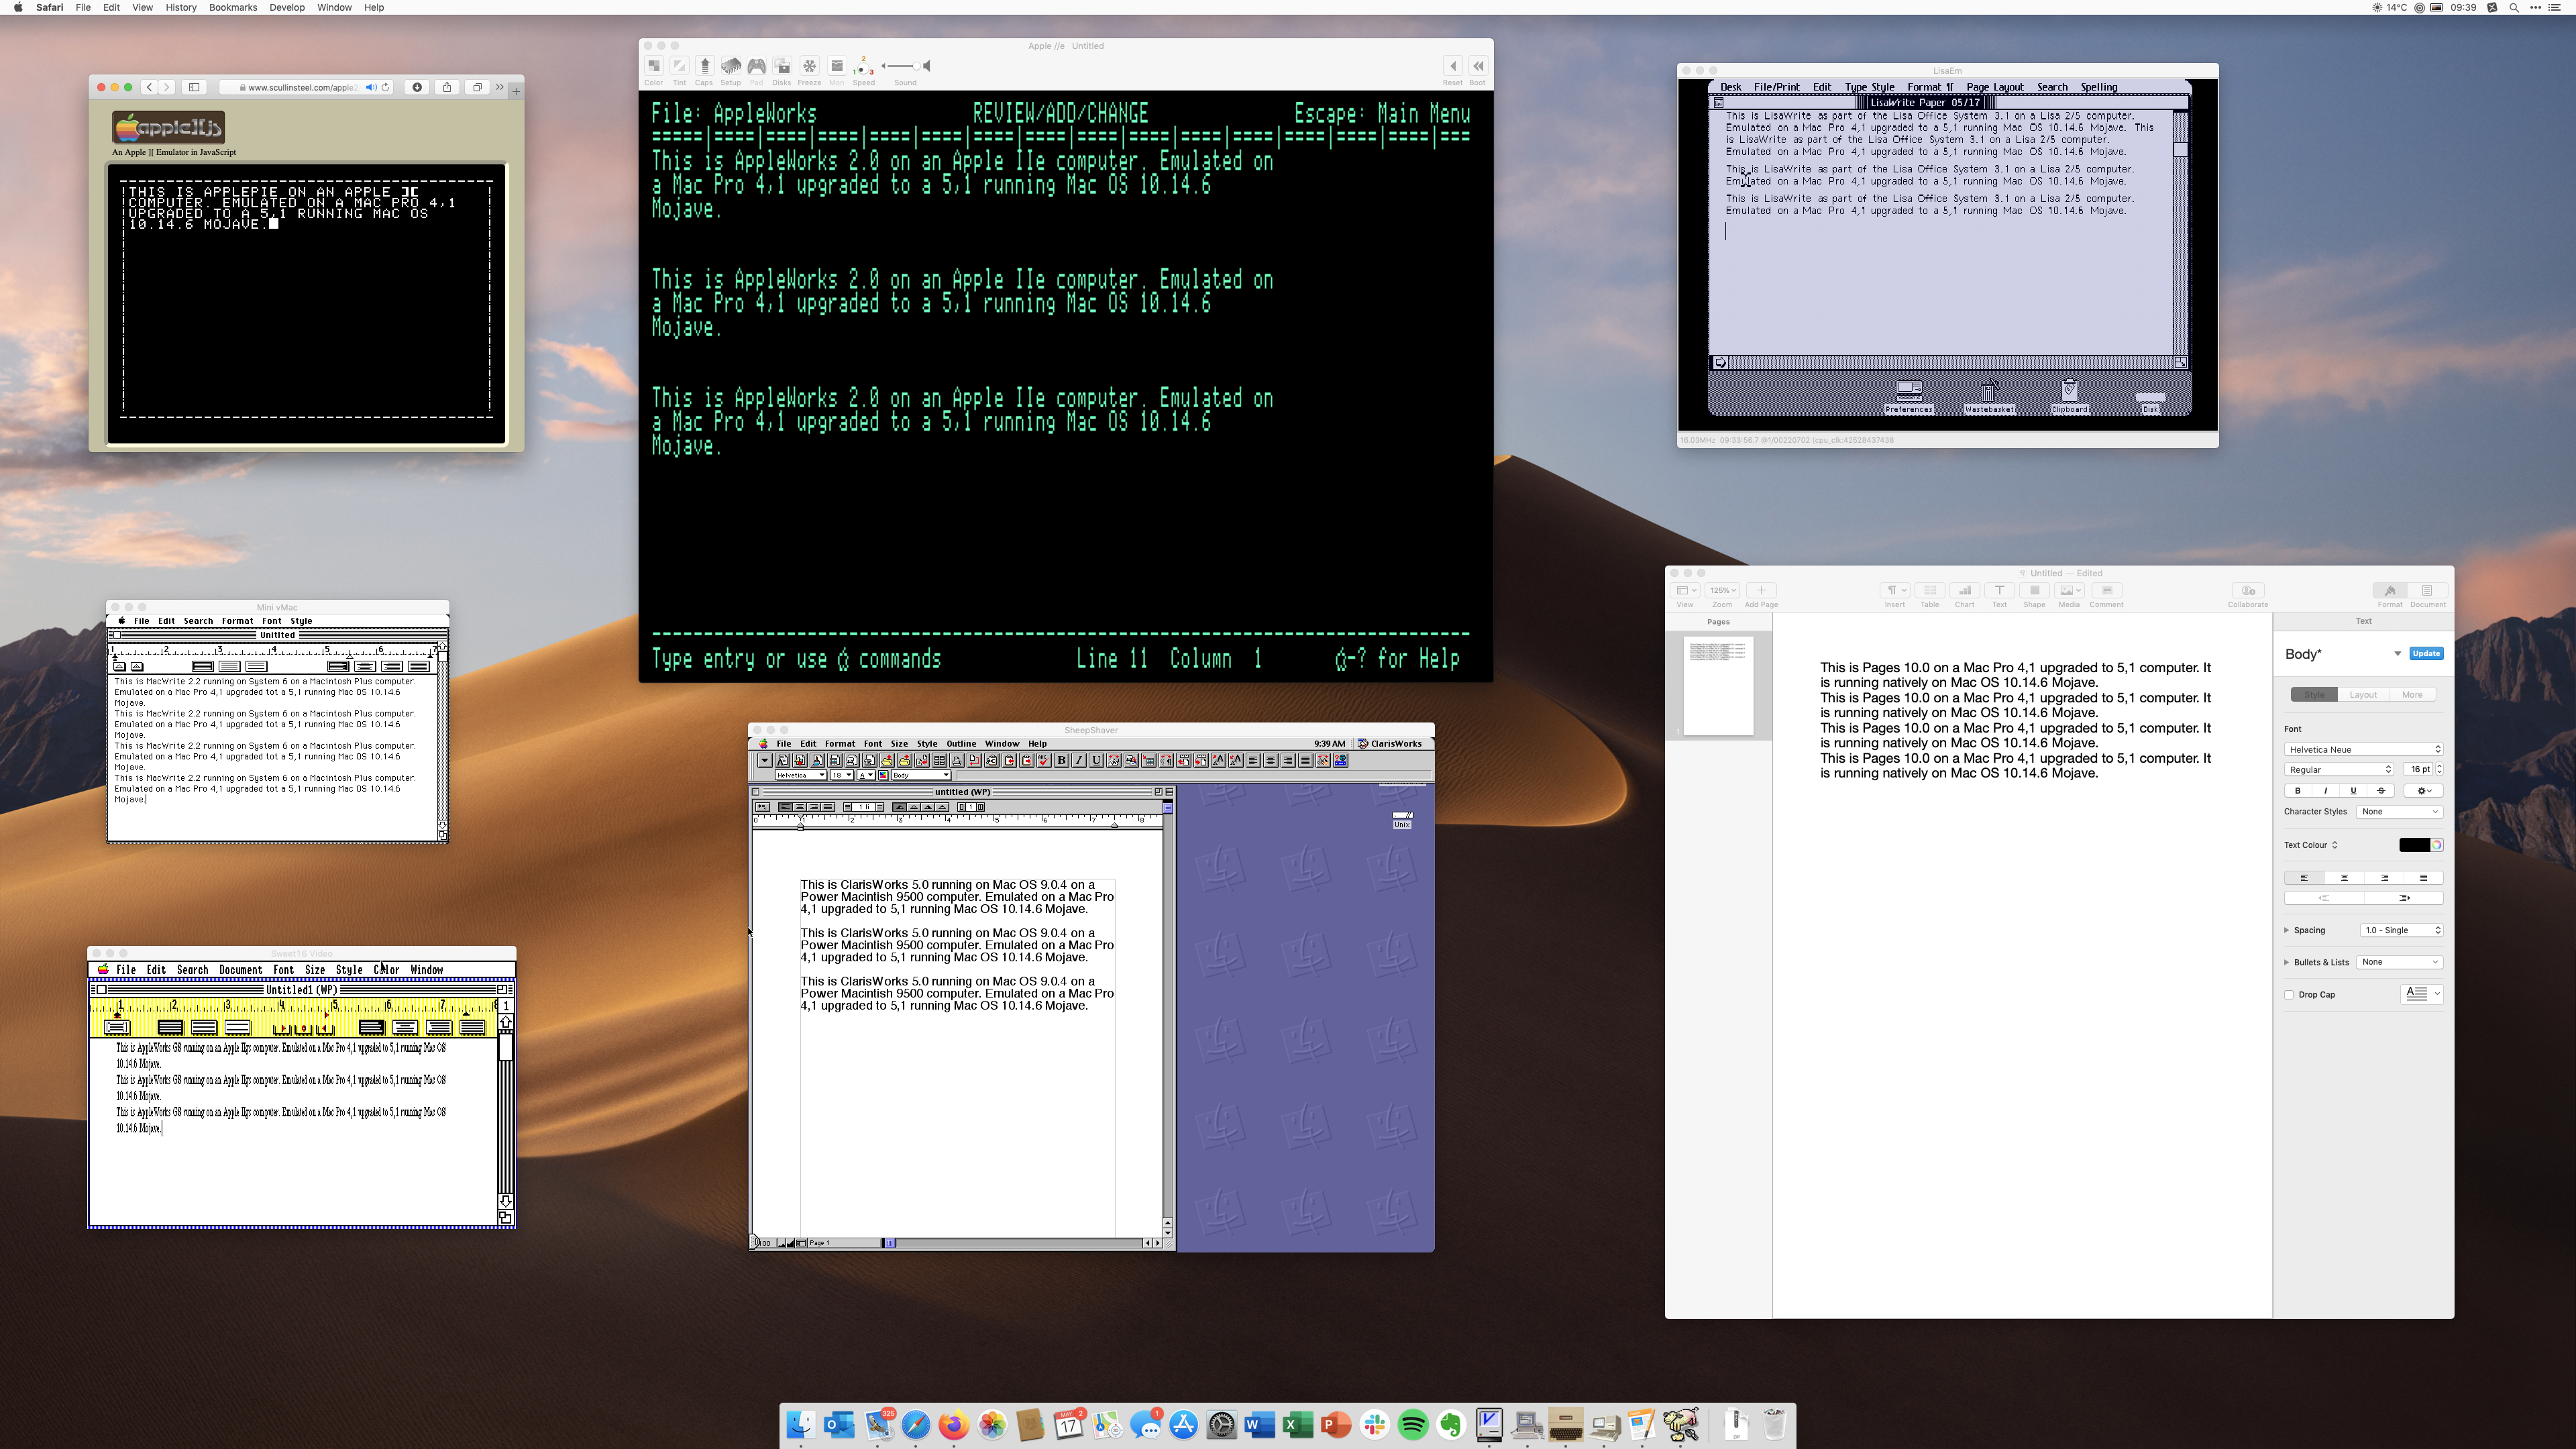Image resolution: width=2576 pixels, height=1449 pixels.
Task: Open the Format menu in Mini vMac MacWrite
Action: click(x=237, y=621)
